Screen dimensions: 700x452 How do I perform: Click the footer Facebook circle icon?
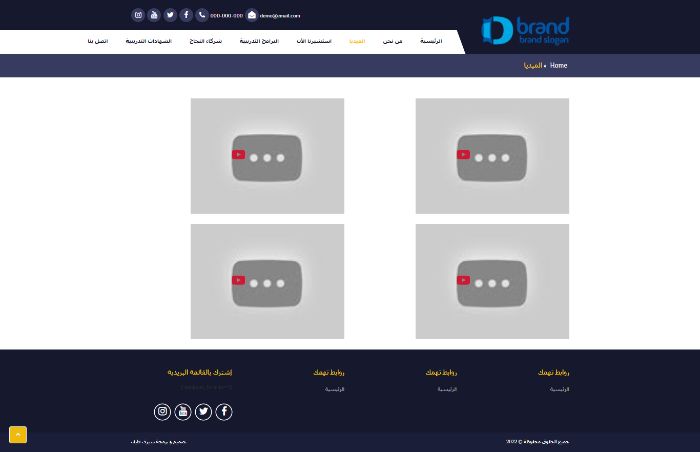(x=224, y=411)
